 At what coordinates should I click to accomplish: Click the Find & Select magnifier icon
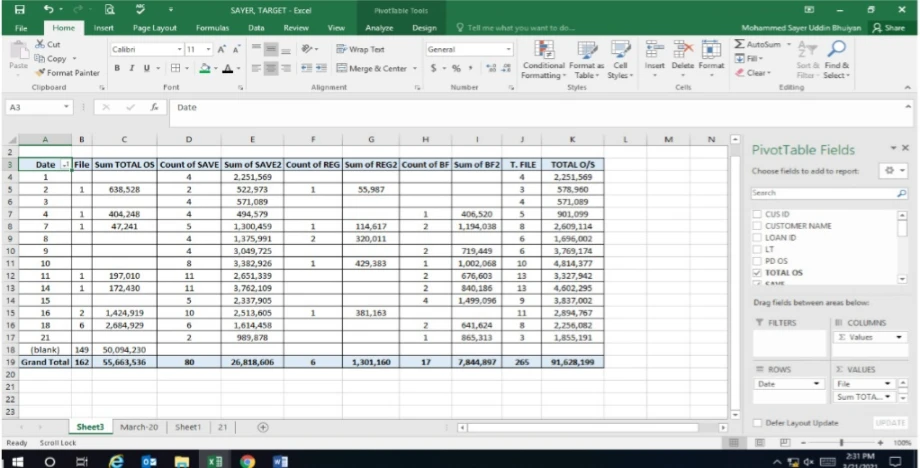[835, 50]
